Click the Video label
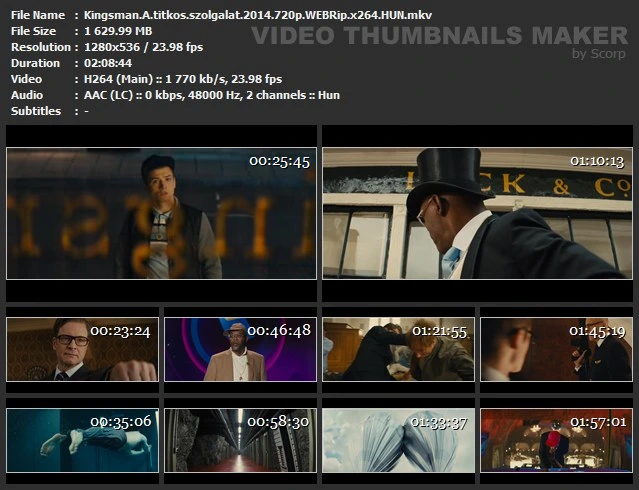 coord(26,79)
